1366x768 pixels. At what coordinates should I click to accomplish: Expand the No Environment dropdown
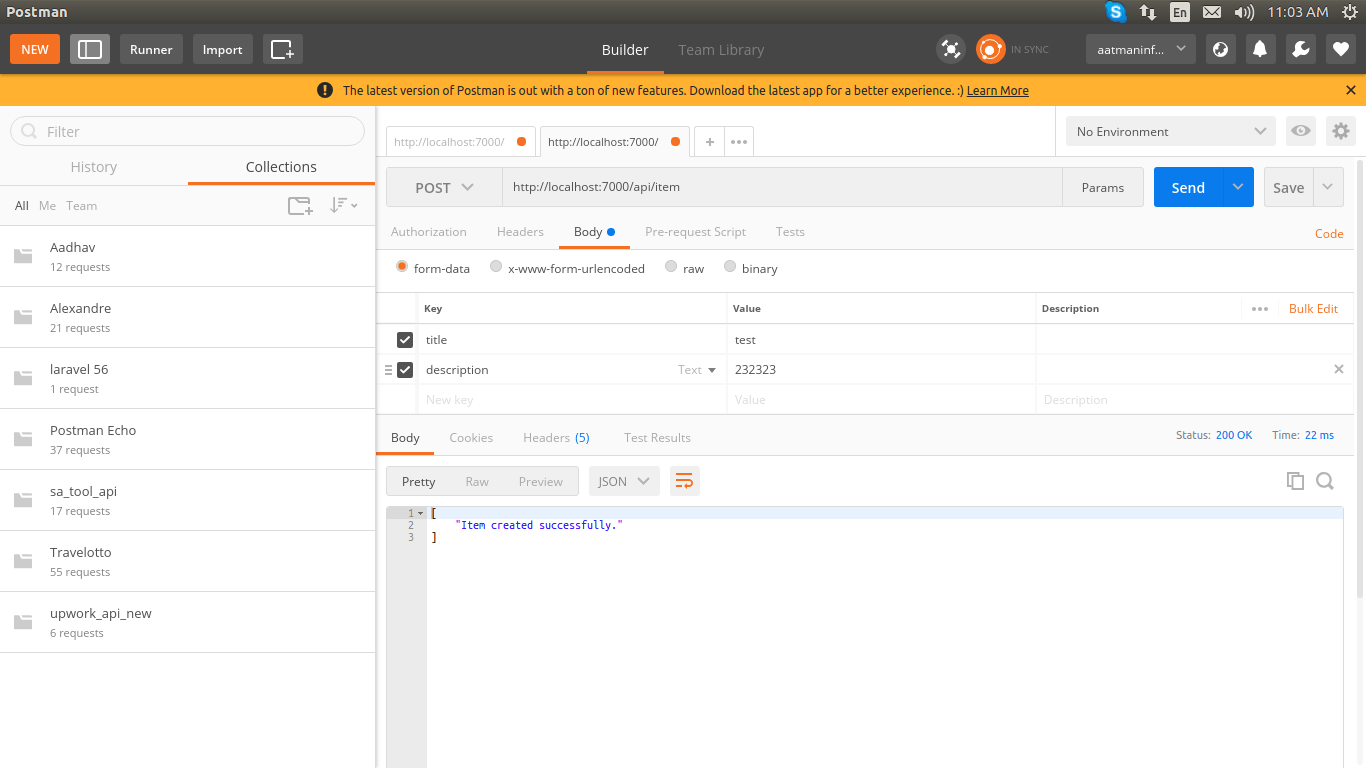pyautogui.click(x=1170, y=131)
